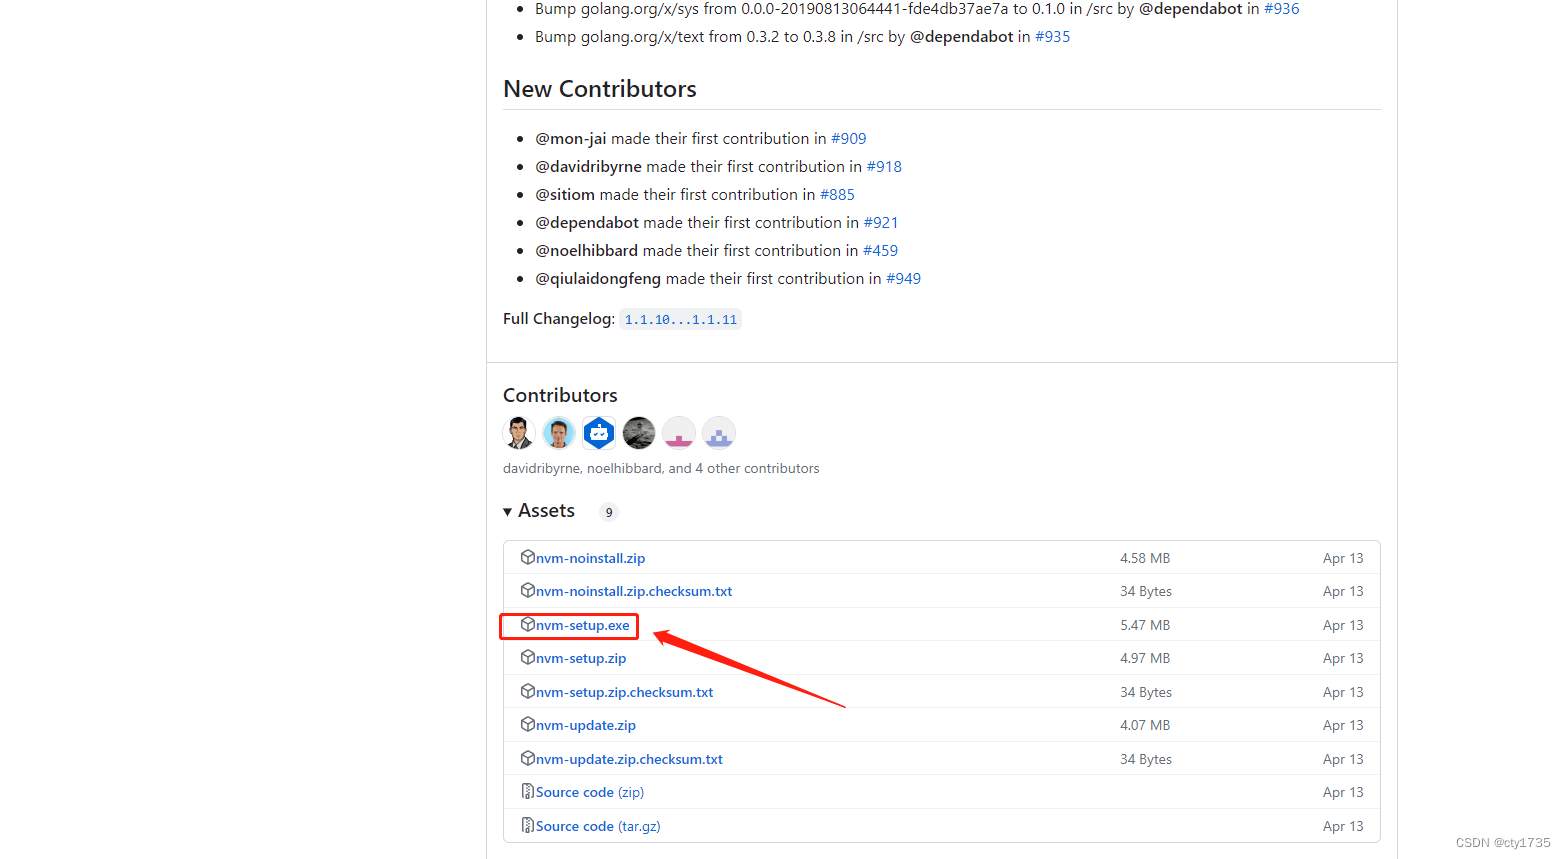Click file-zip icon beside Source code (zip)
The width and height of the screenshot is (1566, 859).
[528, 791]
